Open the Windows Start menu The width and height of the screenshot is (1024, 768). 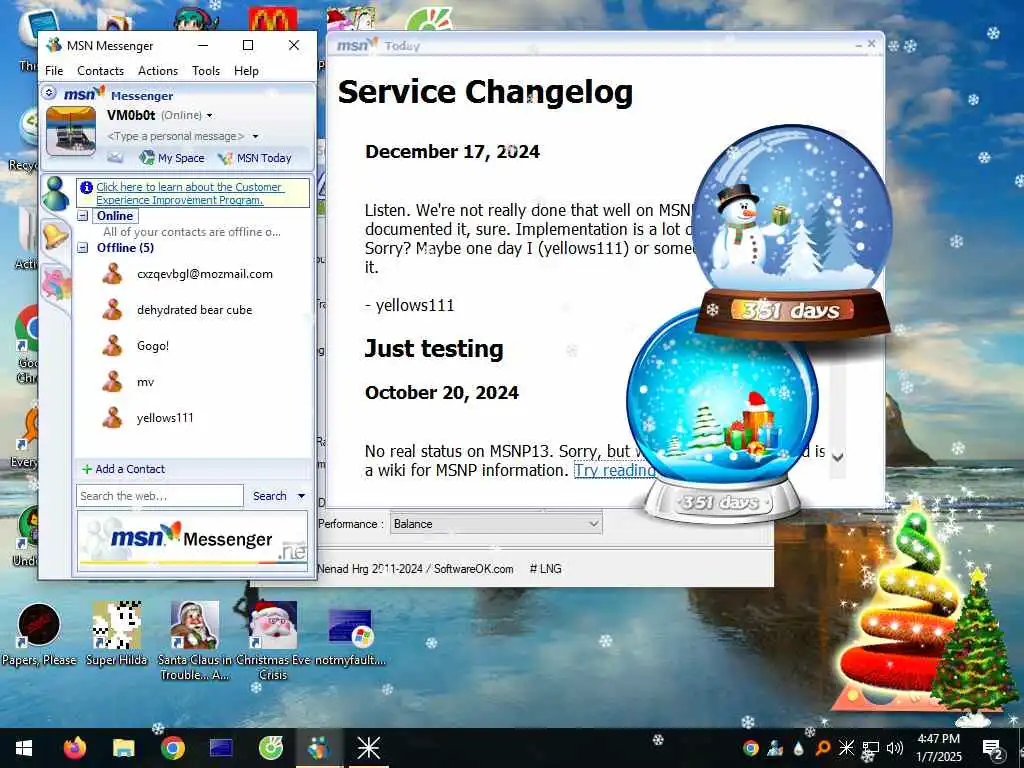(x=24, y=748)
